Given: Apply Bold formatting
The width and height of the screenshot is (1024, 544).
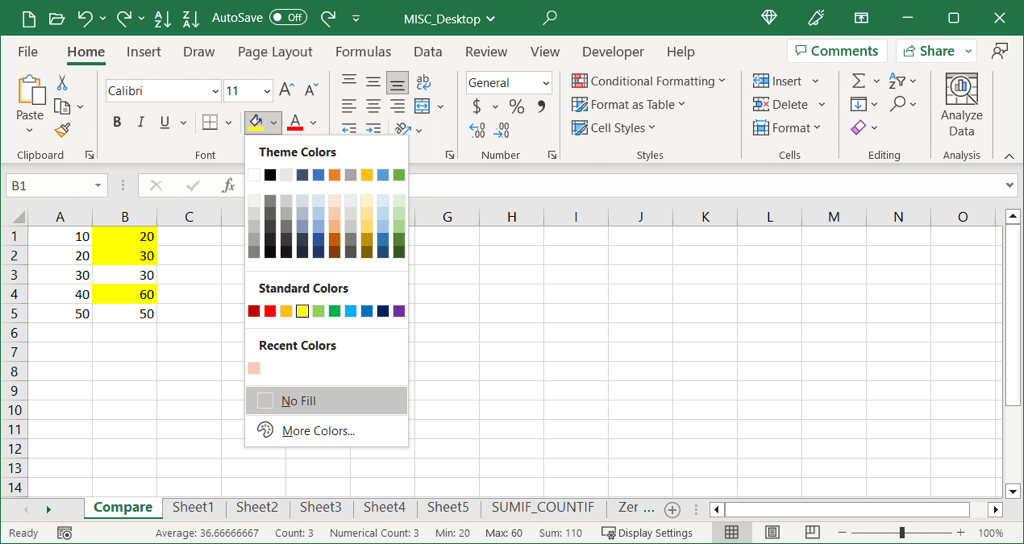Looking at the screenshot, I should [117, 122].
